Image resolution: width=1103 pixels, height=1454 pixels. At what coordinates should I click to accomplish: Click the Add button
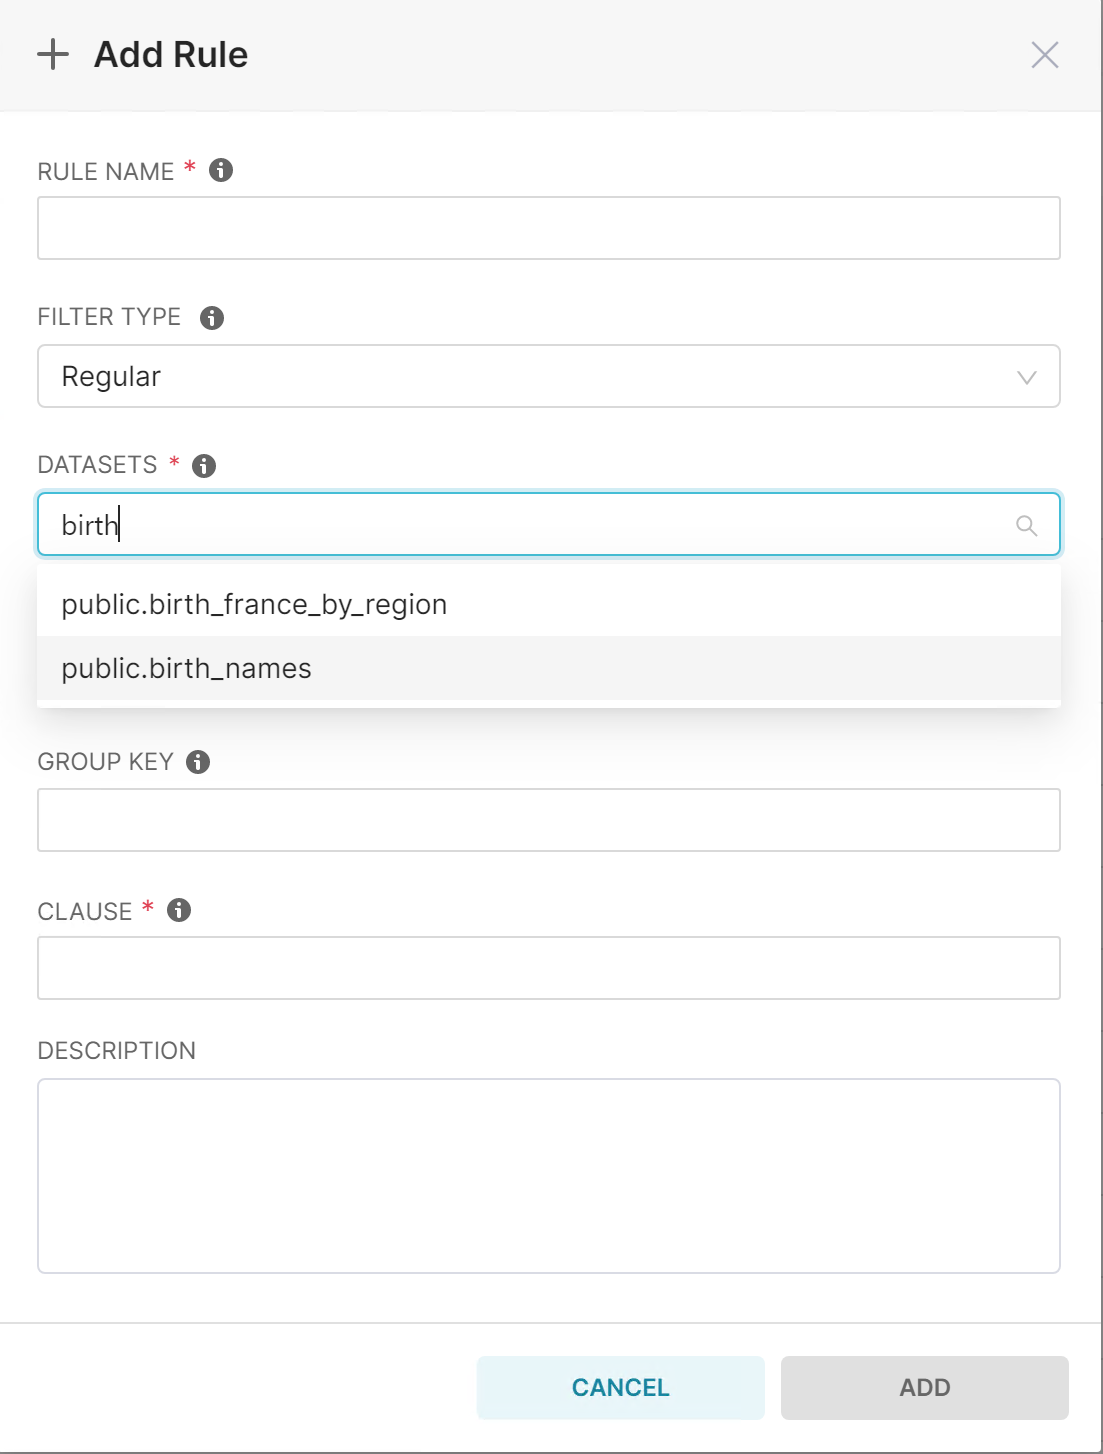(925, 1388)
